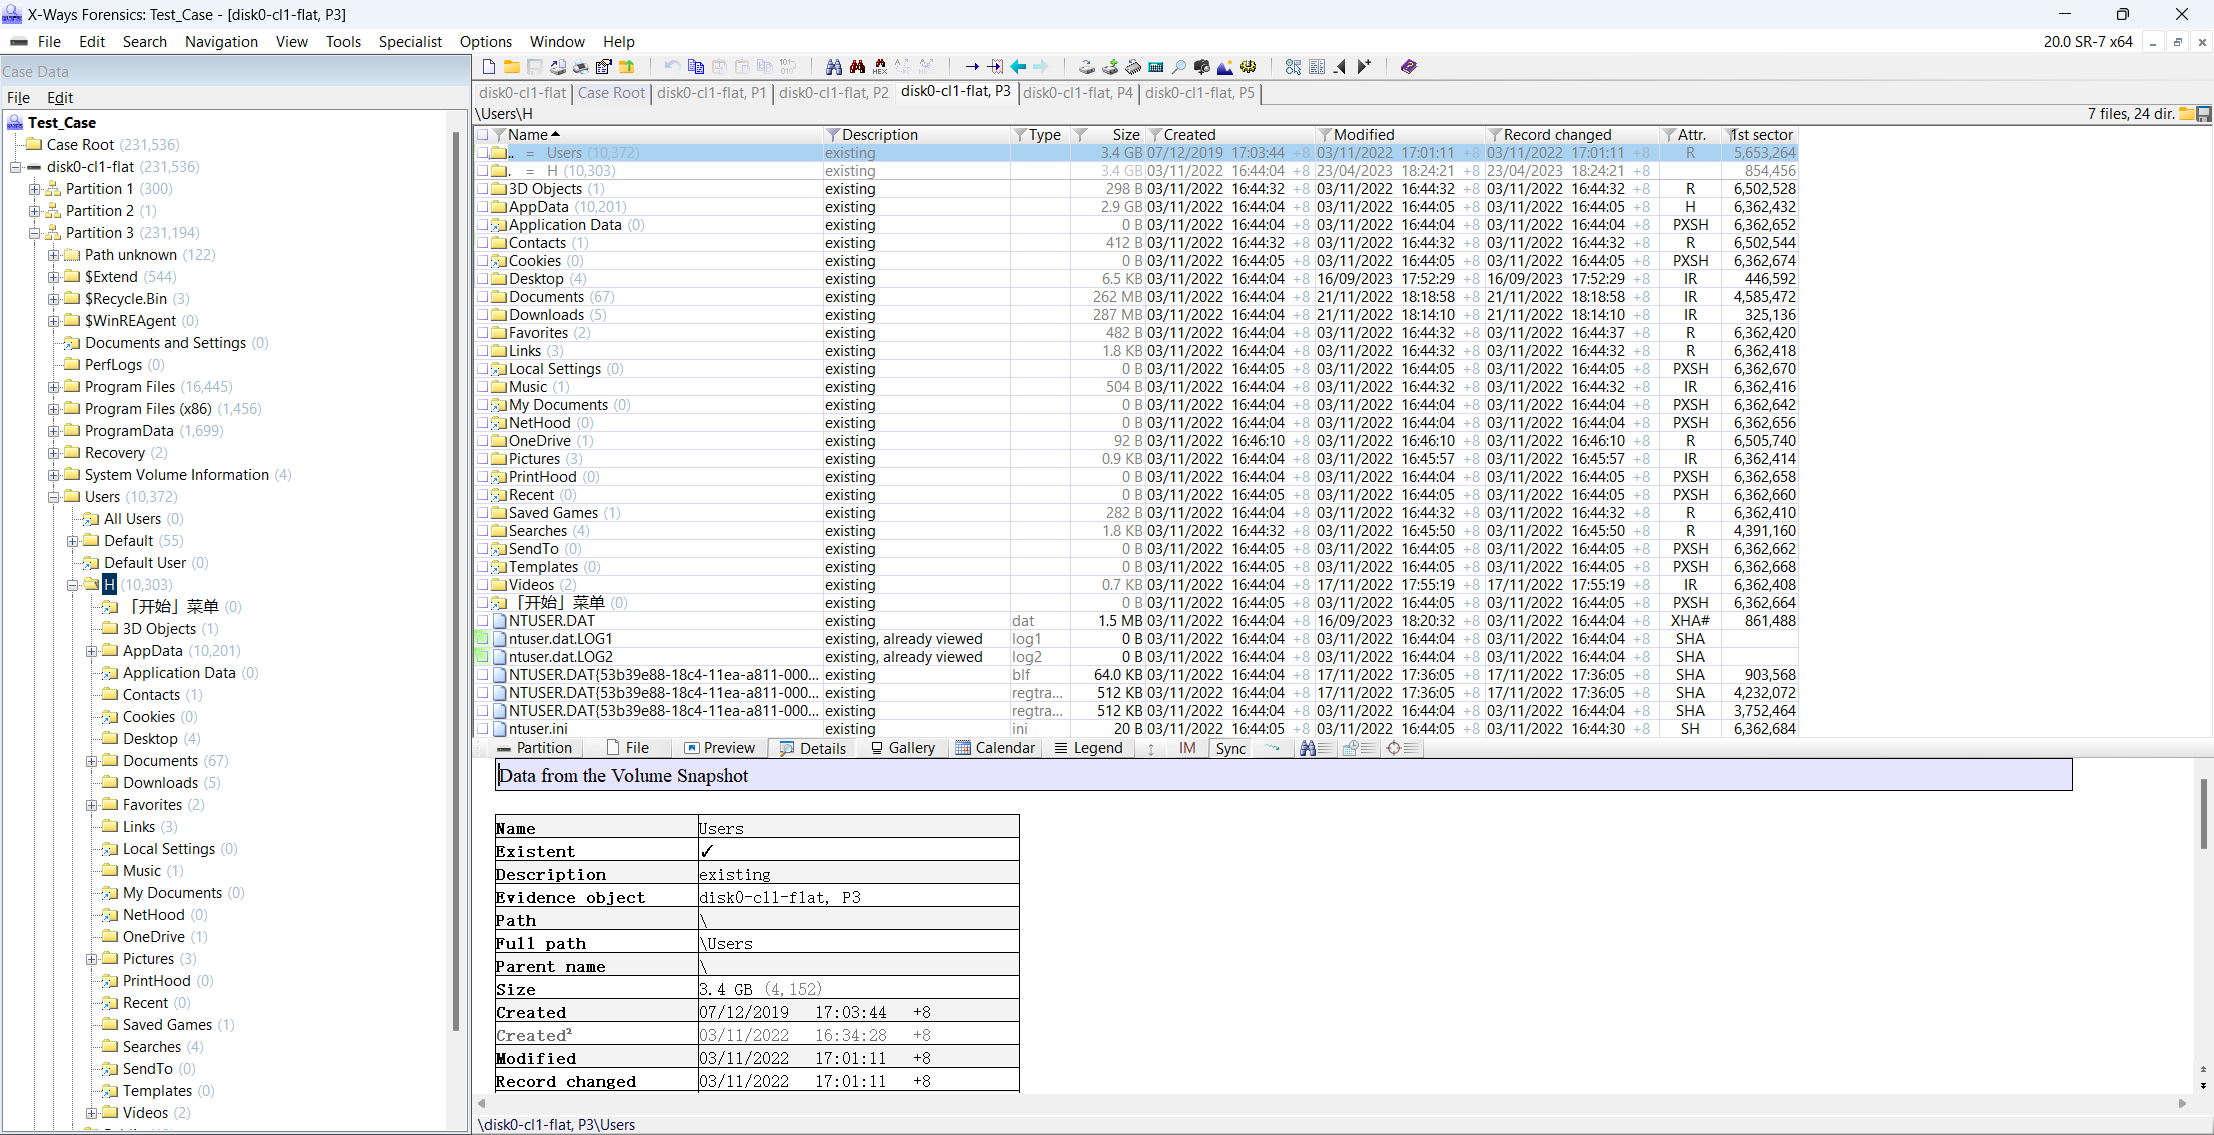The width and height of the screenshot is (2214, 1135).
Task: Click the blue binoculars Find Text icon
Action: 834,67
